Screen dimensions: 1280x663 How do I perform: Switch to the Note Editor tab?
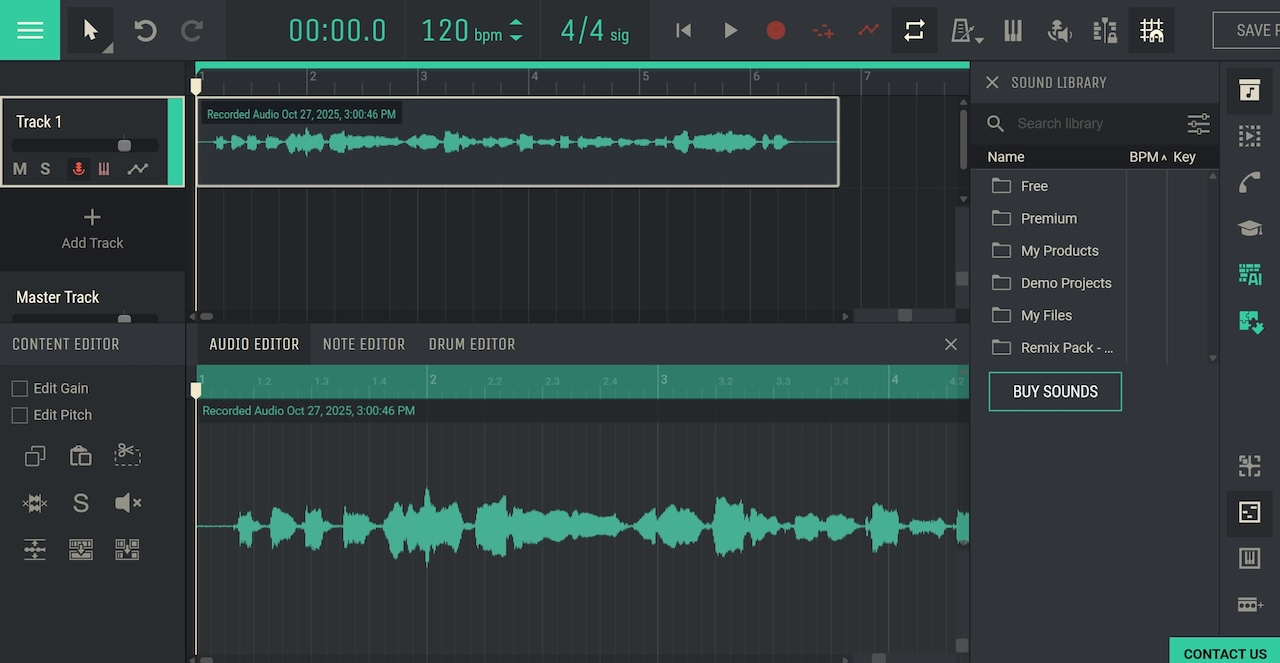coord(363,344)
